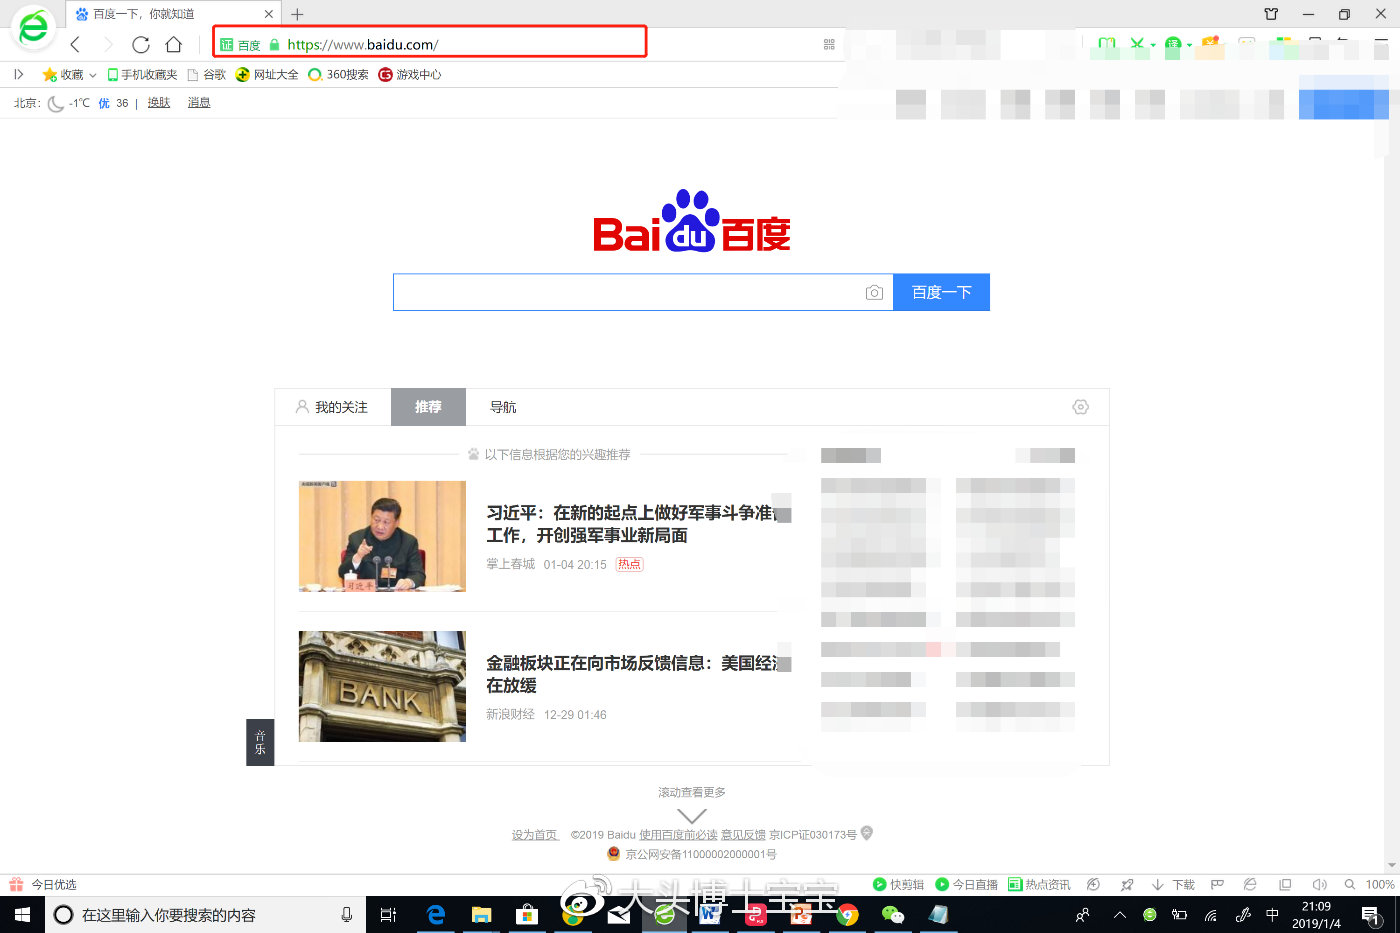The height and width of the screenshot is (933, 1400).
Task: Go to browser home page icon
Action: pyautogui.click(x=174, y=44)
